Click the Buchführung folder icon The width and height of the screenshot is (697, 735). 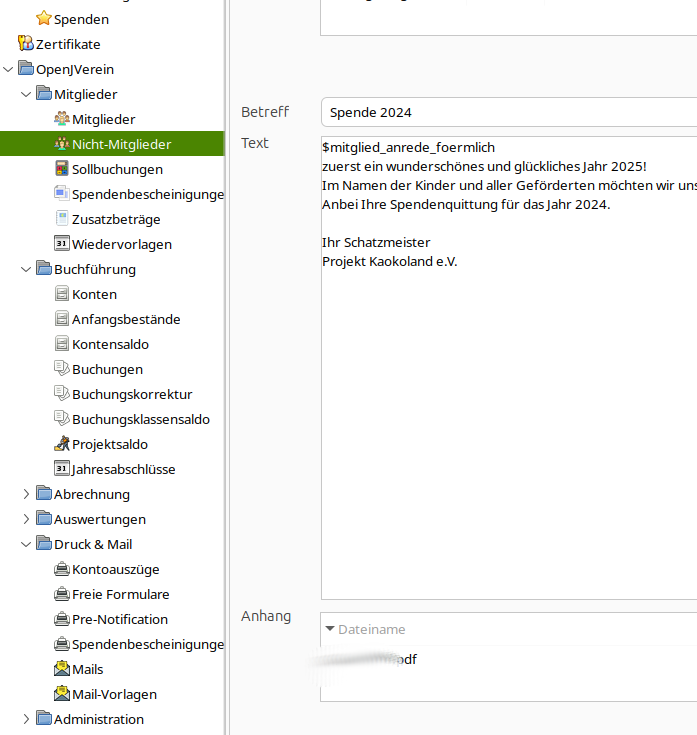pos(44,269)
